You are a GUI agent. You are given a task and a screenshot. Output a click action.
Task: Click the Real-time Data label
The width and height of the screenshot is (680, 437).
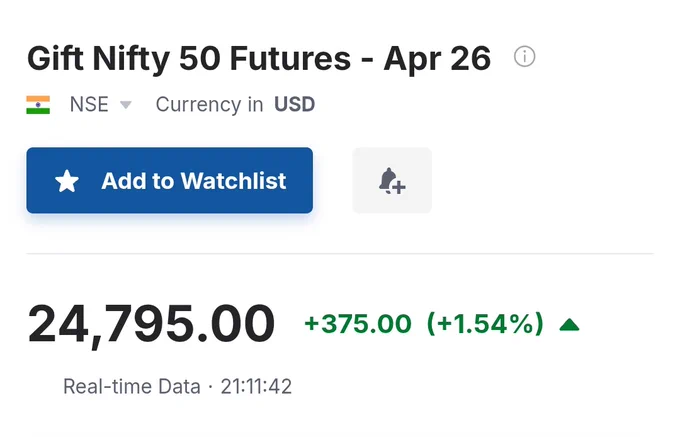[x=132, y=386]
